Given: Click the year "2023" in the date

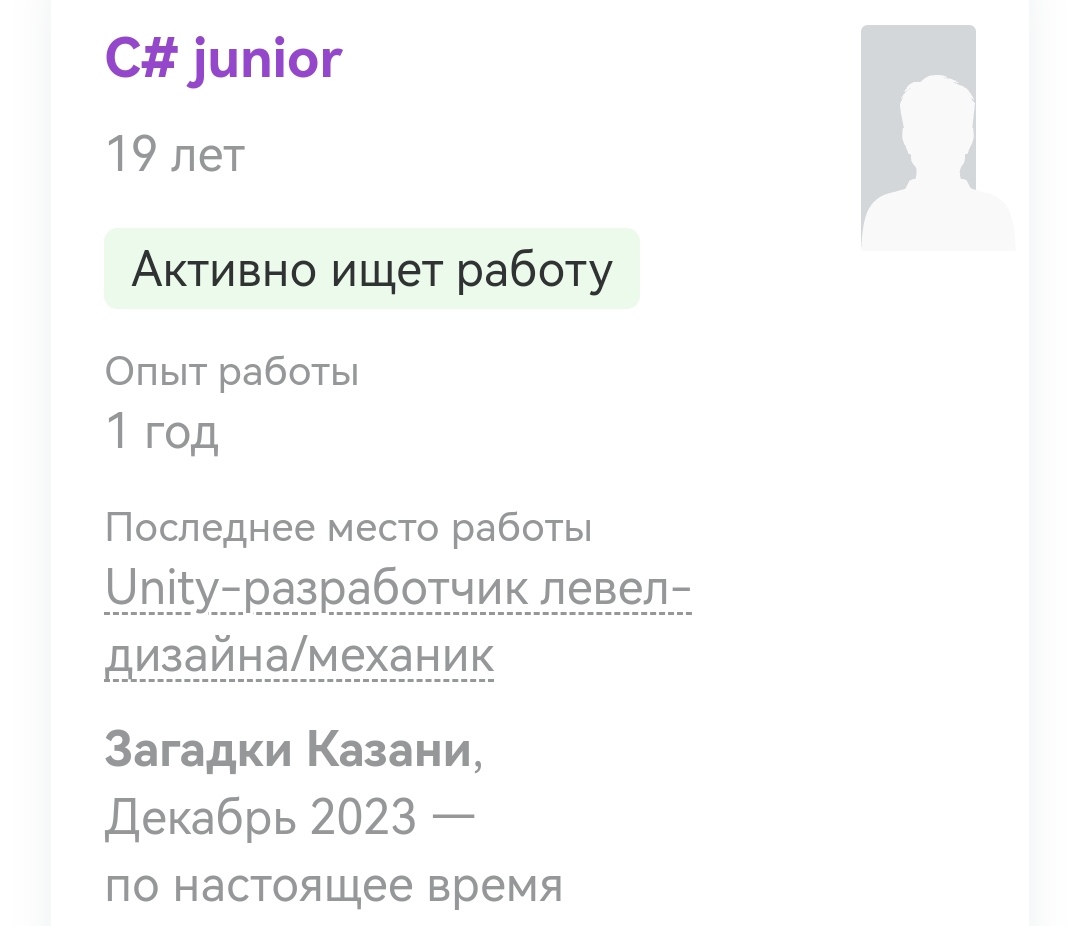Looking at the screenshot, I should click(x=362, y=818).
